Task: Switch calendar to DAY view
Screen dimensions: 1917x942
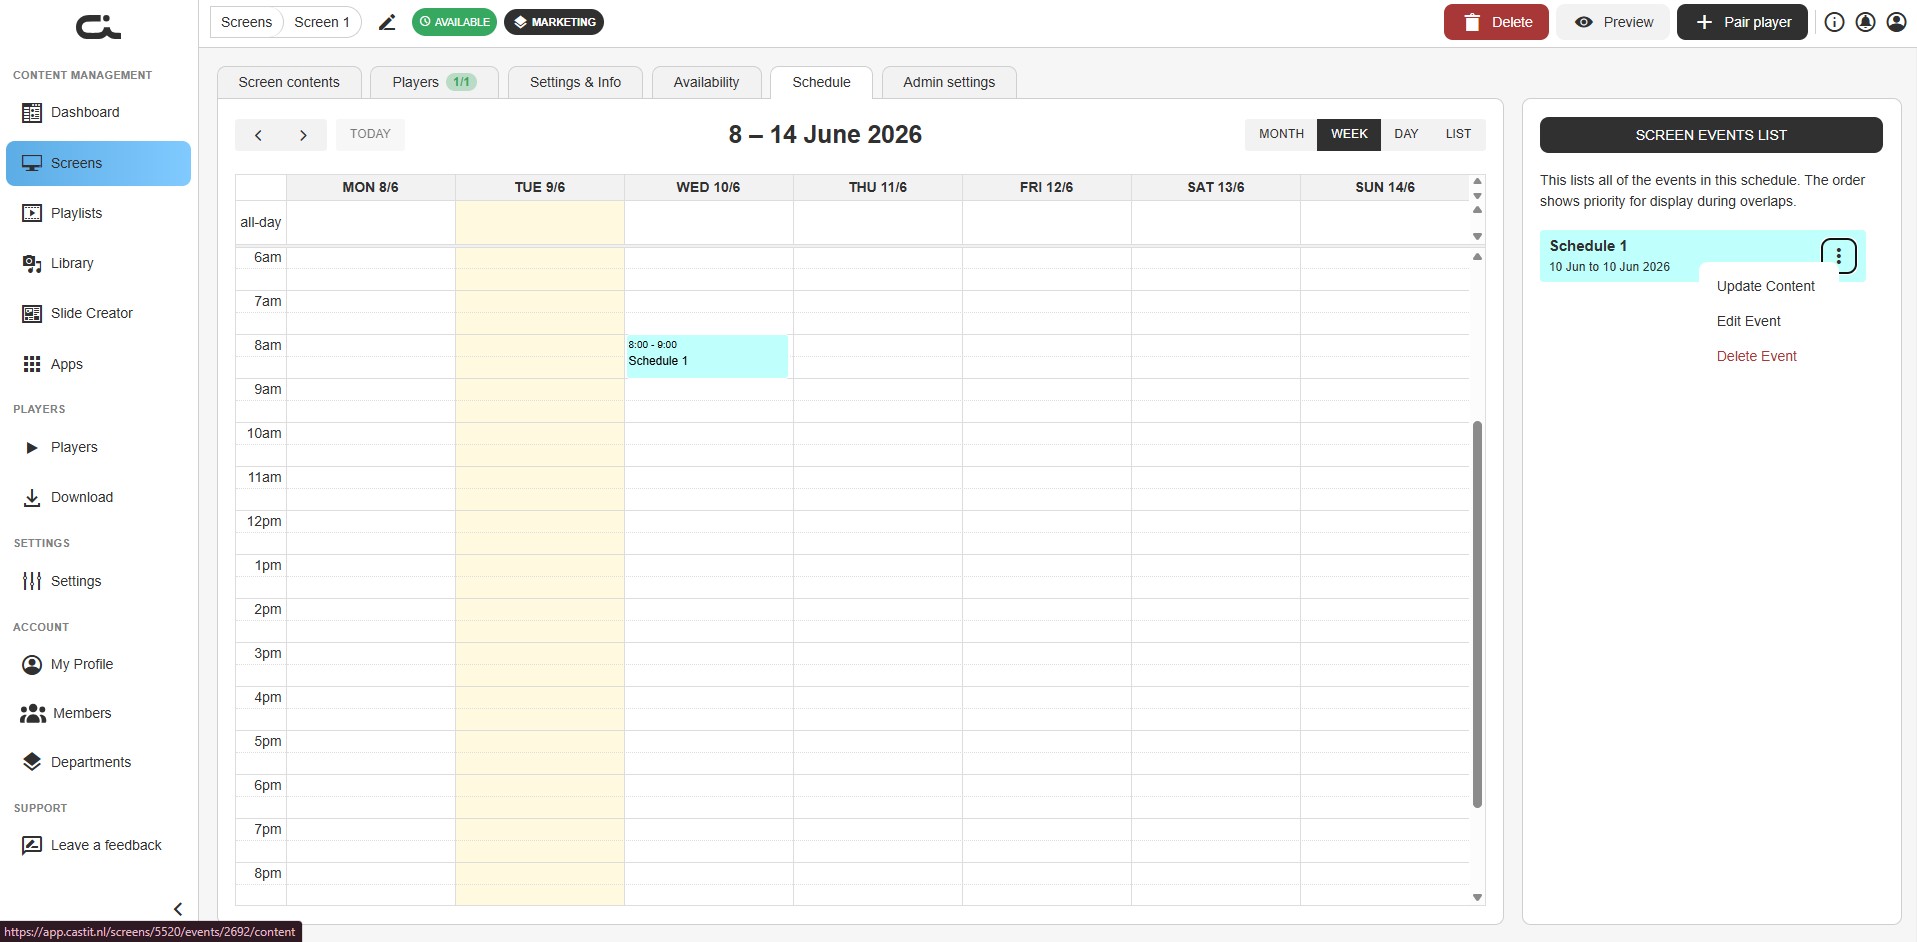Action: [1406, 134]
